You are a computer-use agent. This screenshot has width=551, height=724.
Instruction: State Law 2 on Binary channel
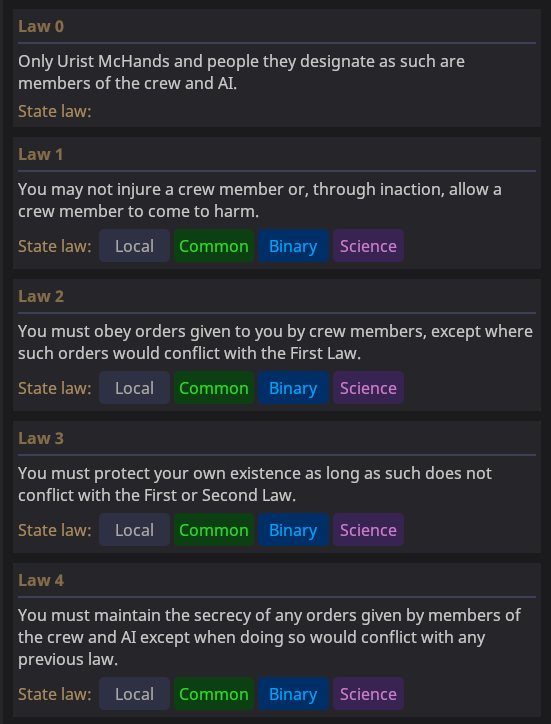(293, 388)
